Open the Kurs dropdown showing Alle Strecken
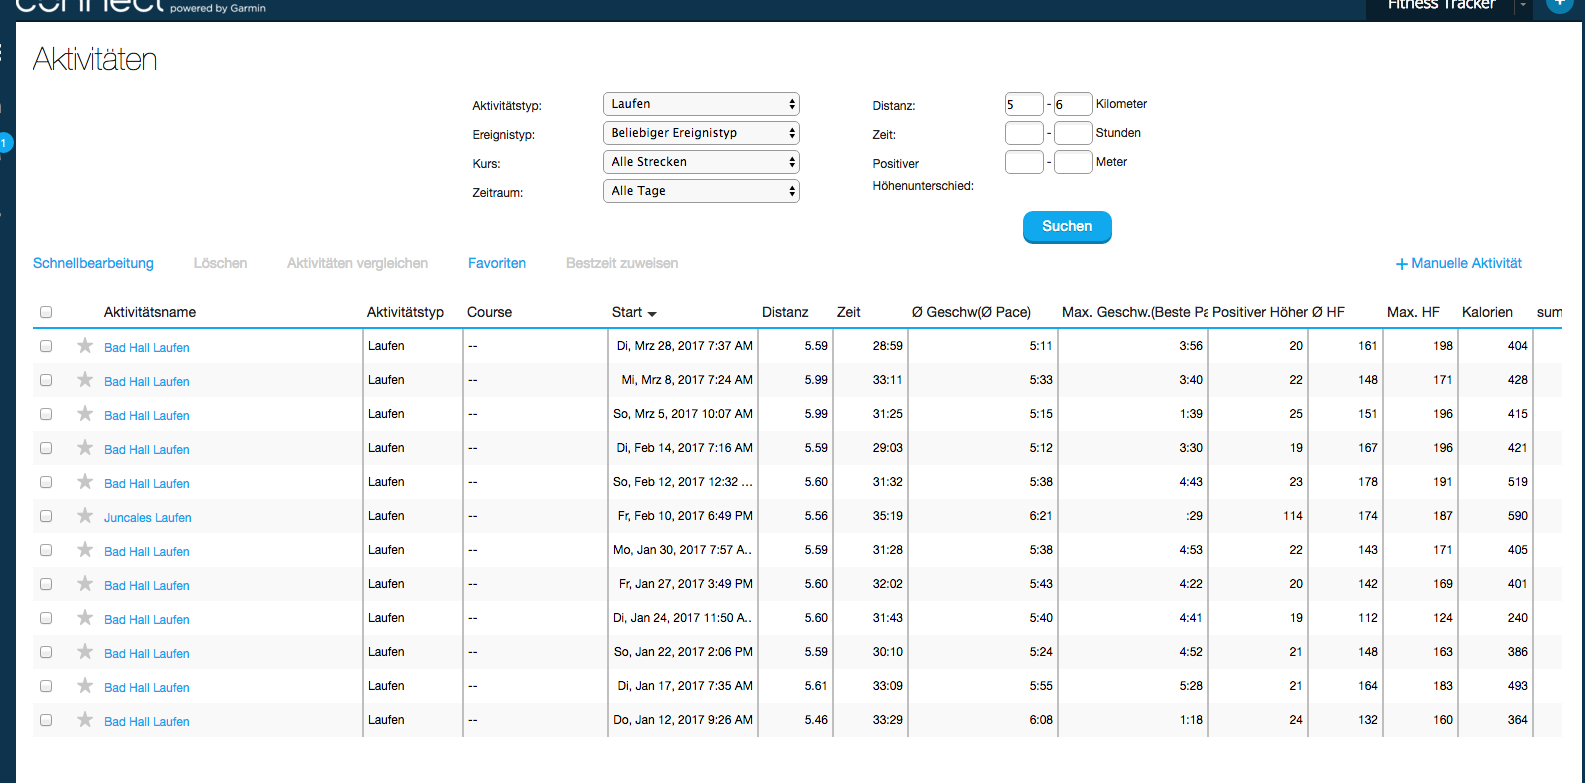This screenshot has height=783, width=1585. click(x=700, y=162)
